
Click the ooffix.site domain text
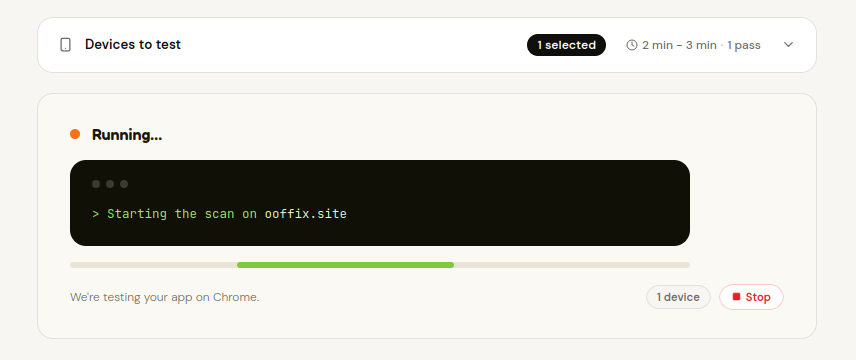(x=306, y=214)
